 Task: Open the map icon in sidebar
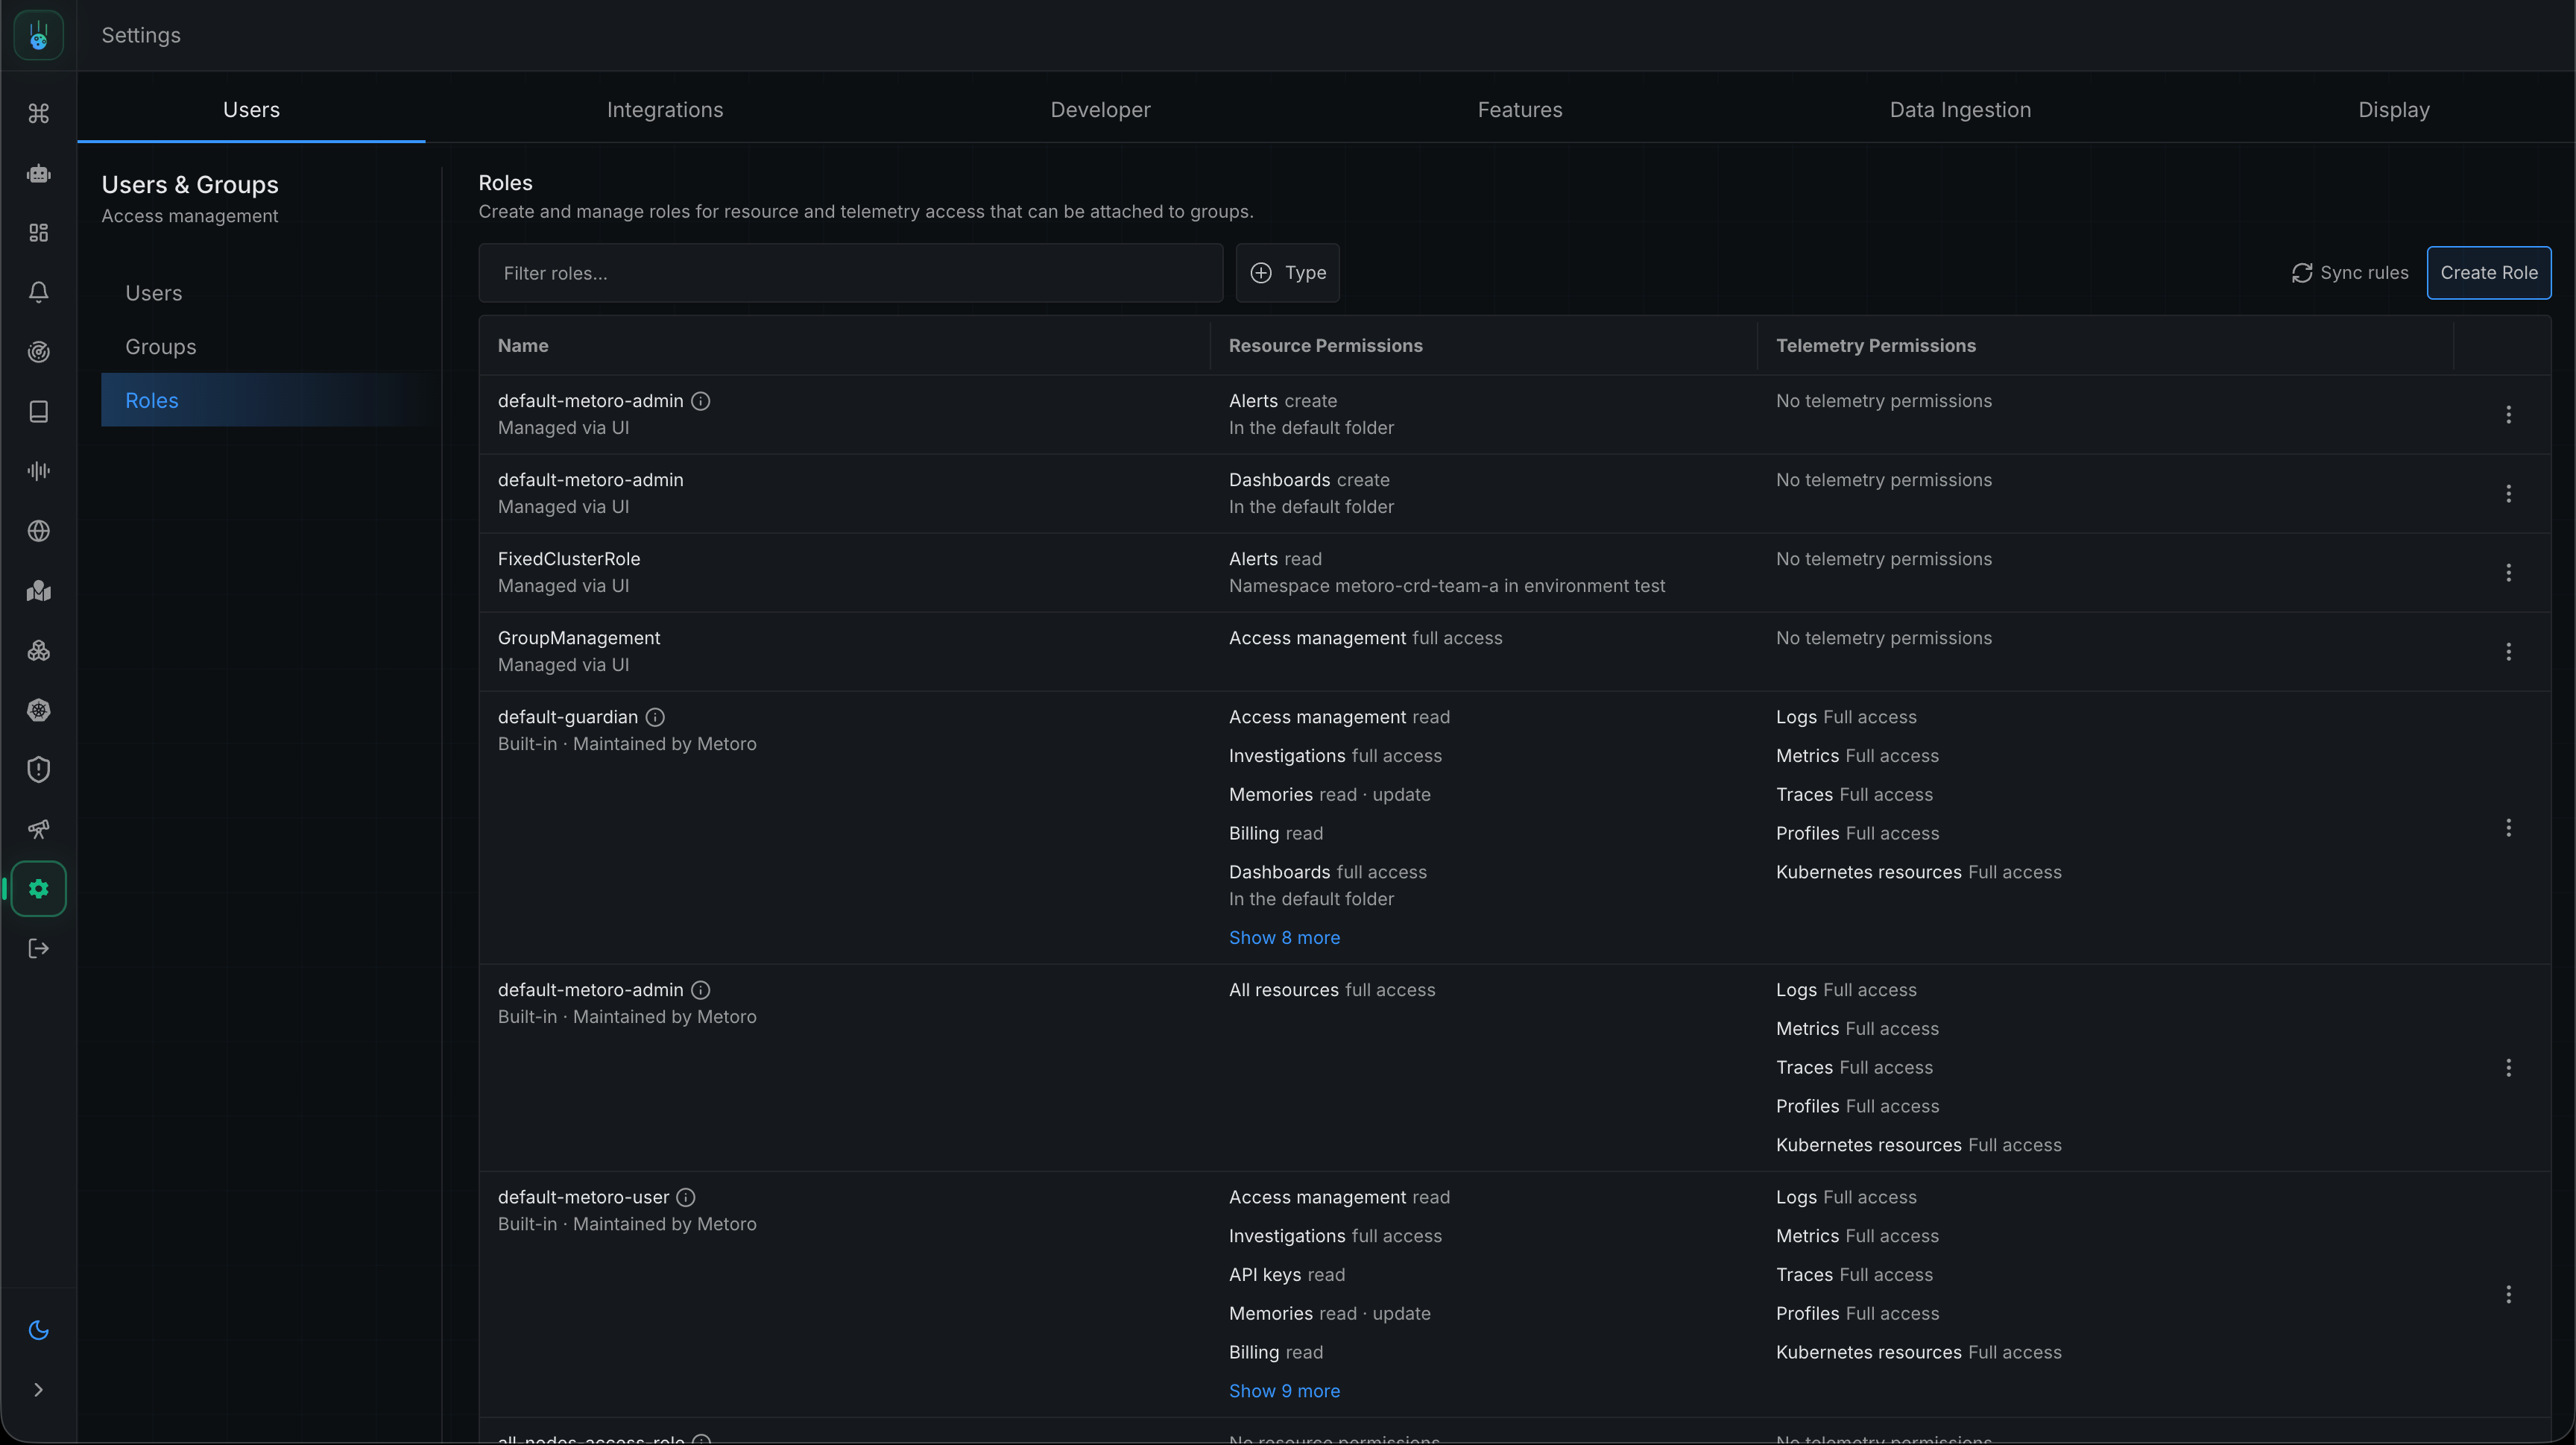tap(38, 591)
